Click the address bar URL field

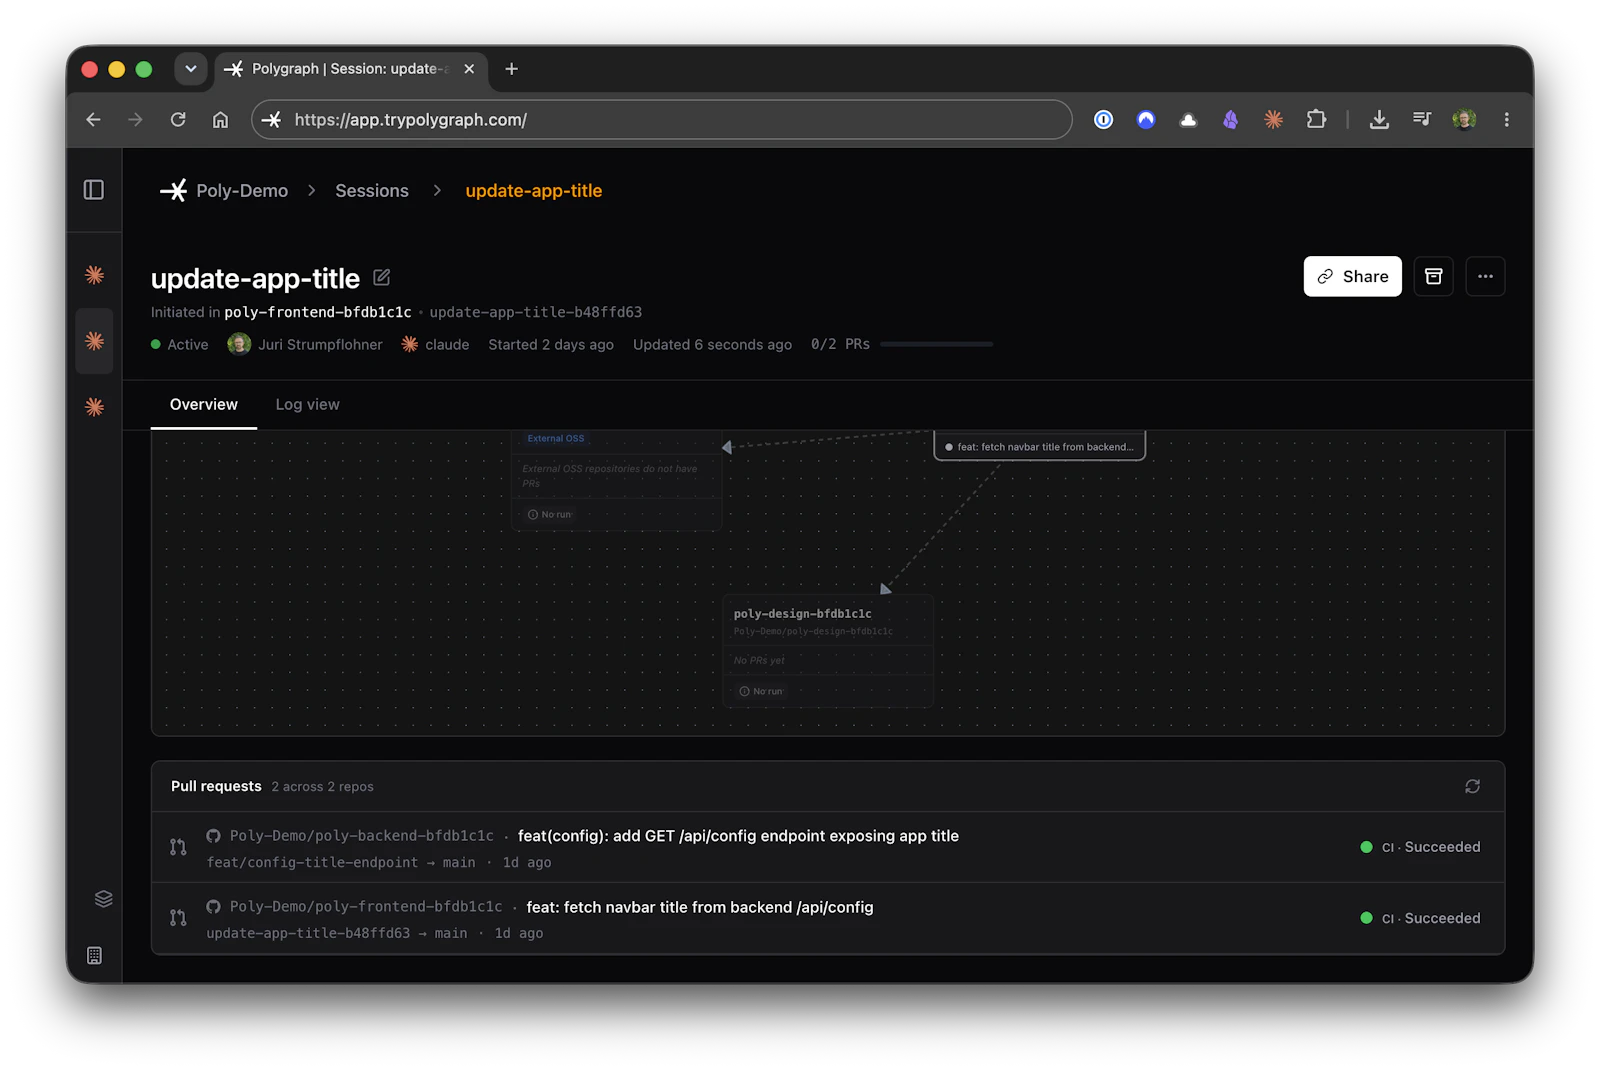click(x=662, y=120)
